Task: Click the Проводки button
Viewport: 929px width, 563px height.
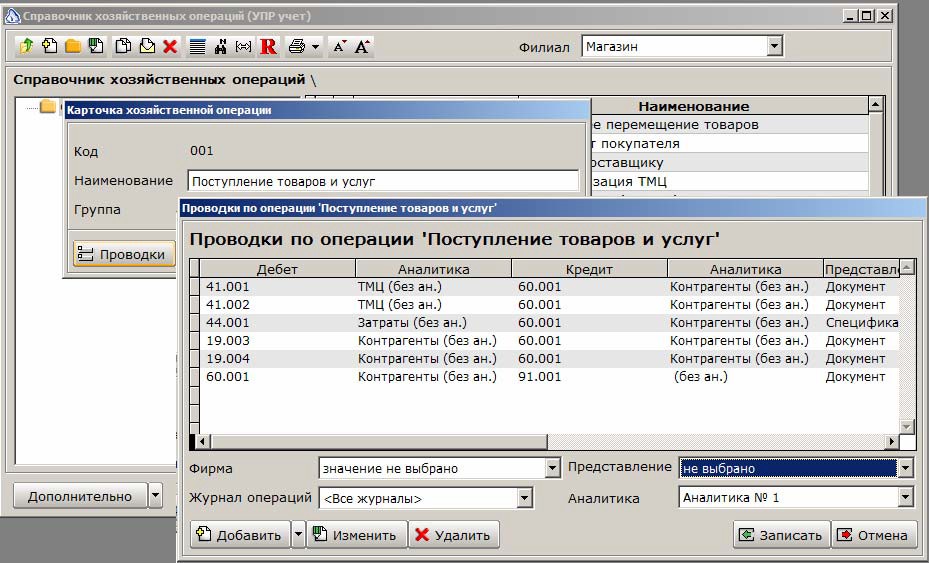Action: click(x=124, y=254)
